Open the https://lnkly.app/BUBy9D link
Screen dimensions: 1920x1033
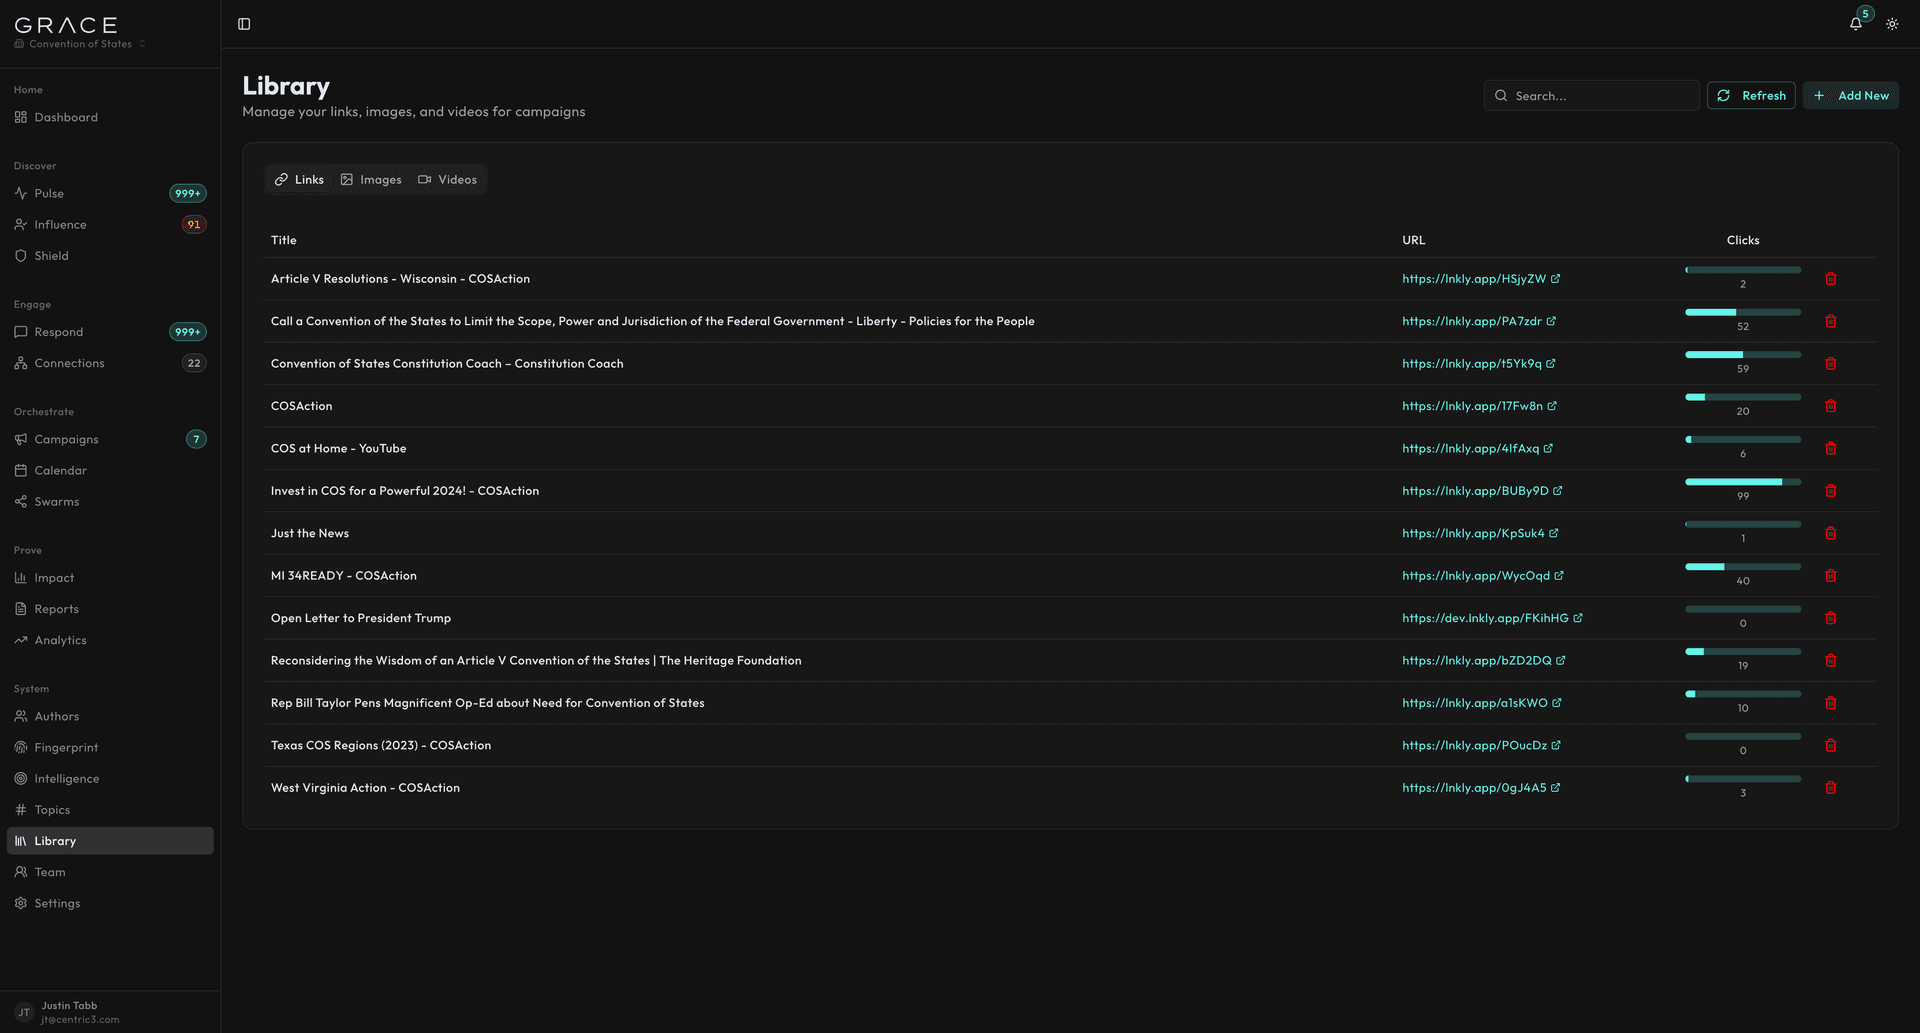coord(1475,490)
